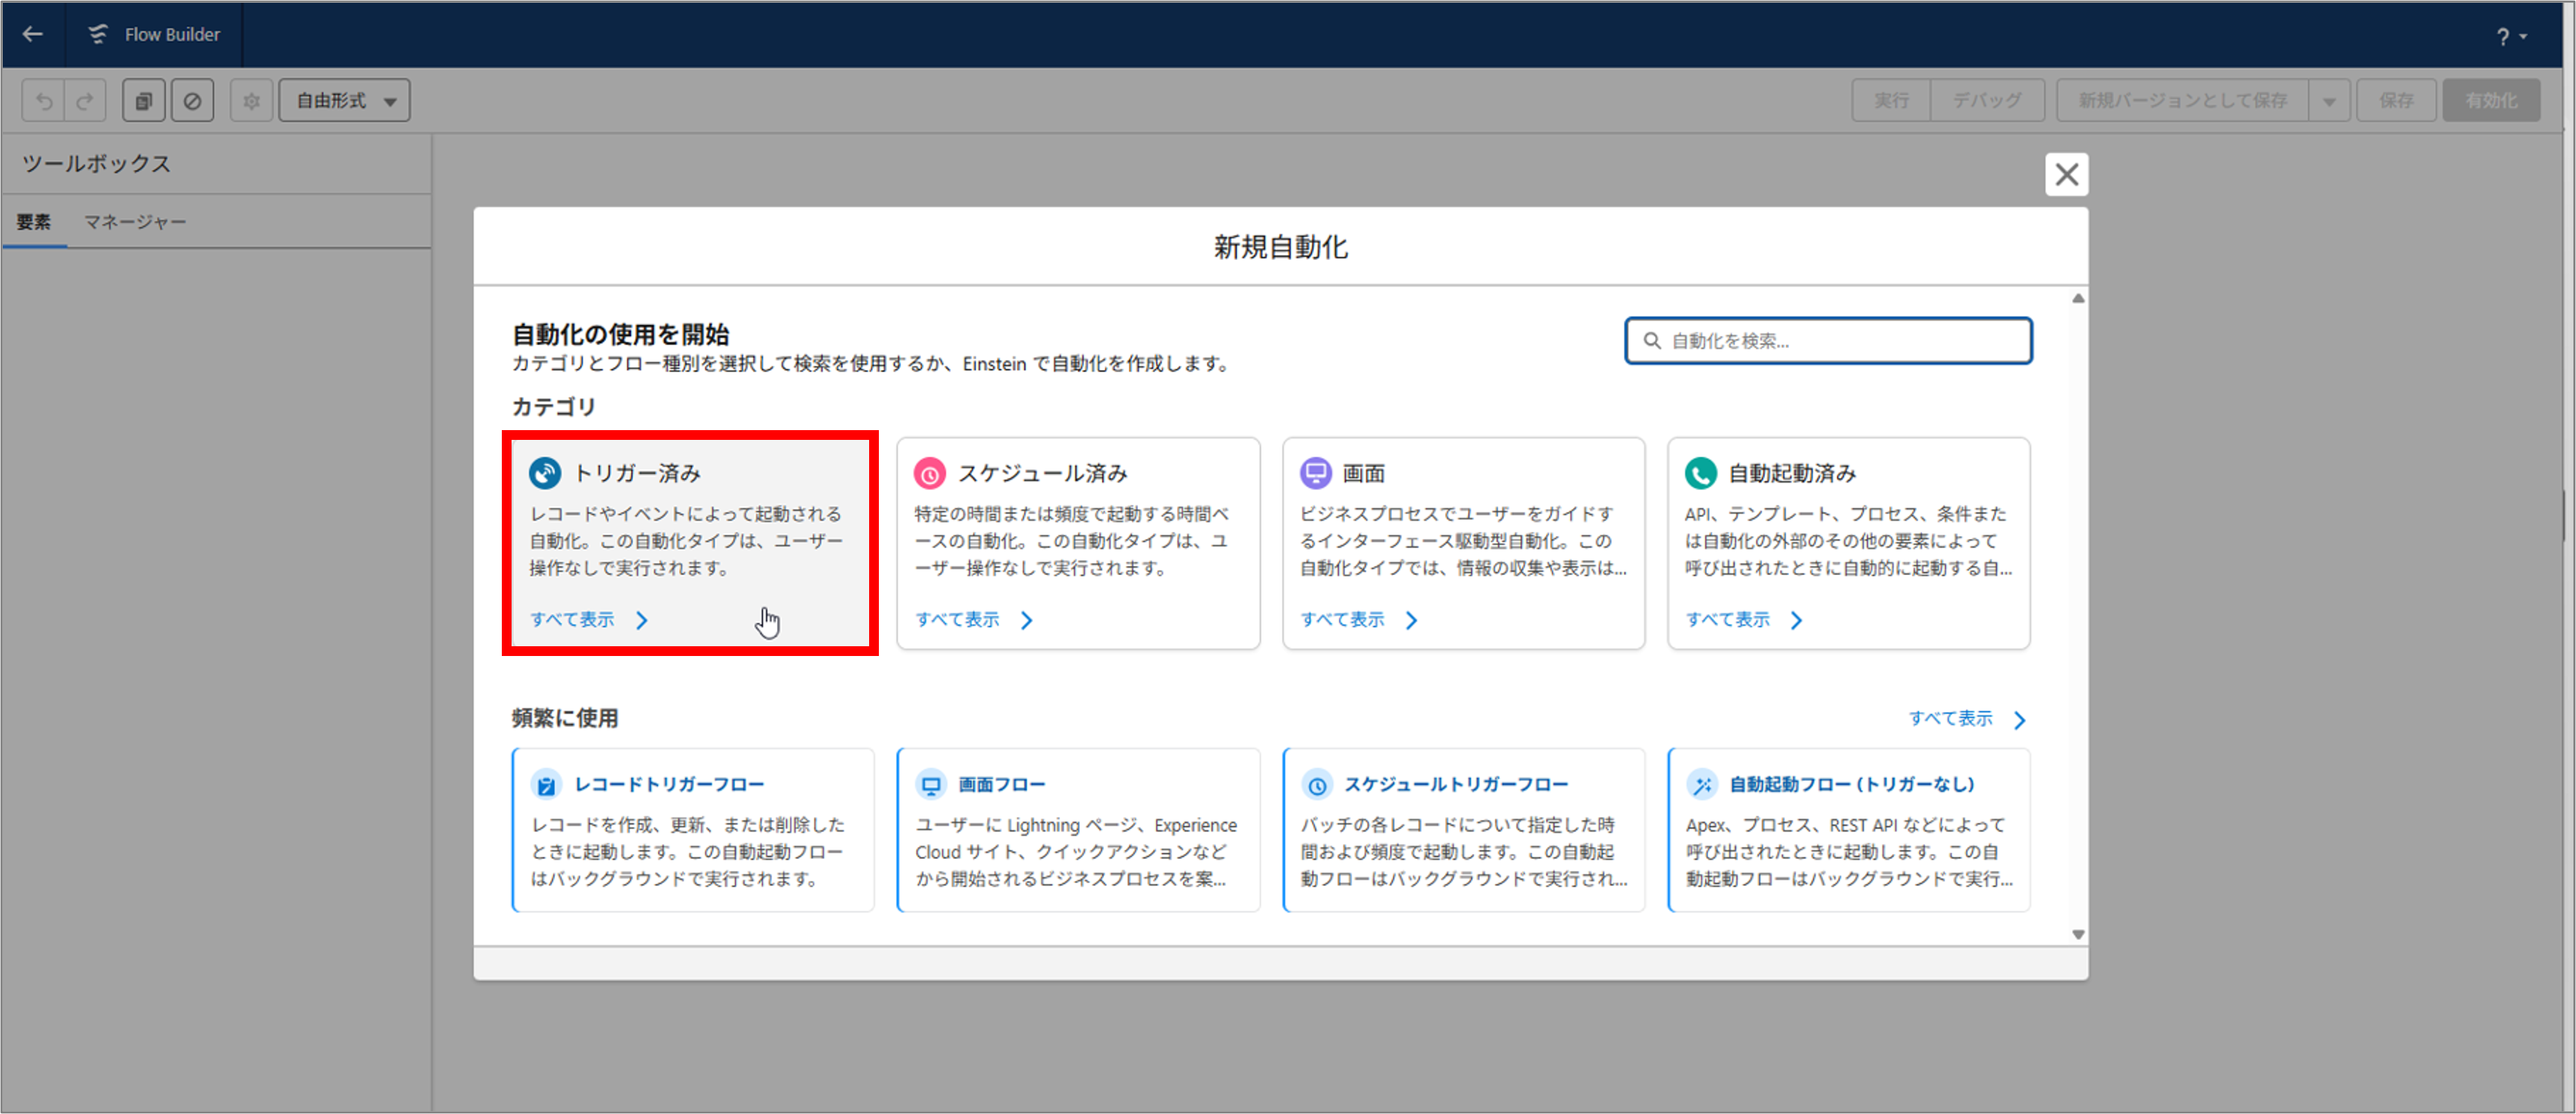Click the Redo icon in the toolbar
The image size is (2576, 1114).
pos(85,100)
